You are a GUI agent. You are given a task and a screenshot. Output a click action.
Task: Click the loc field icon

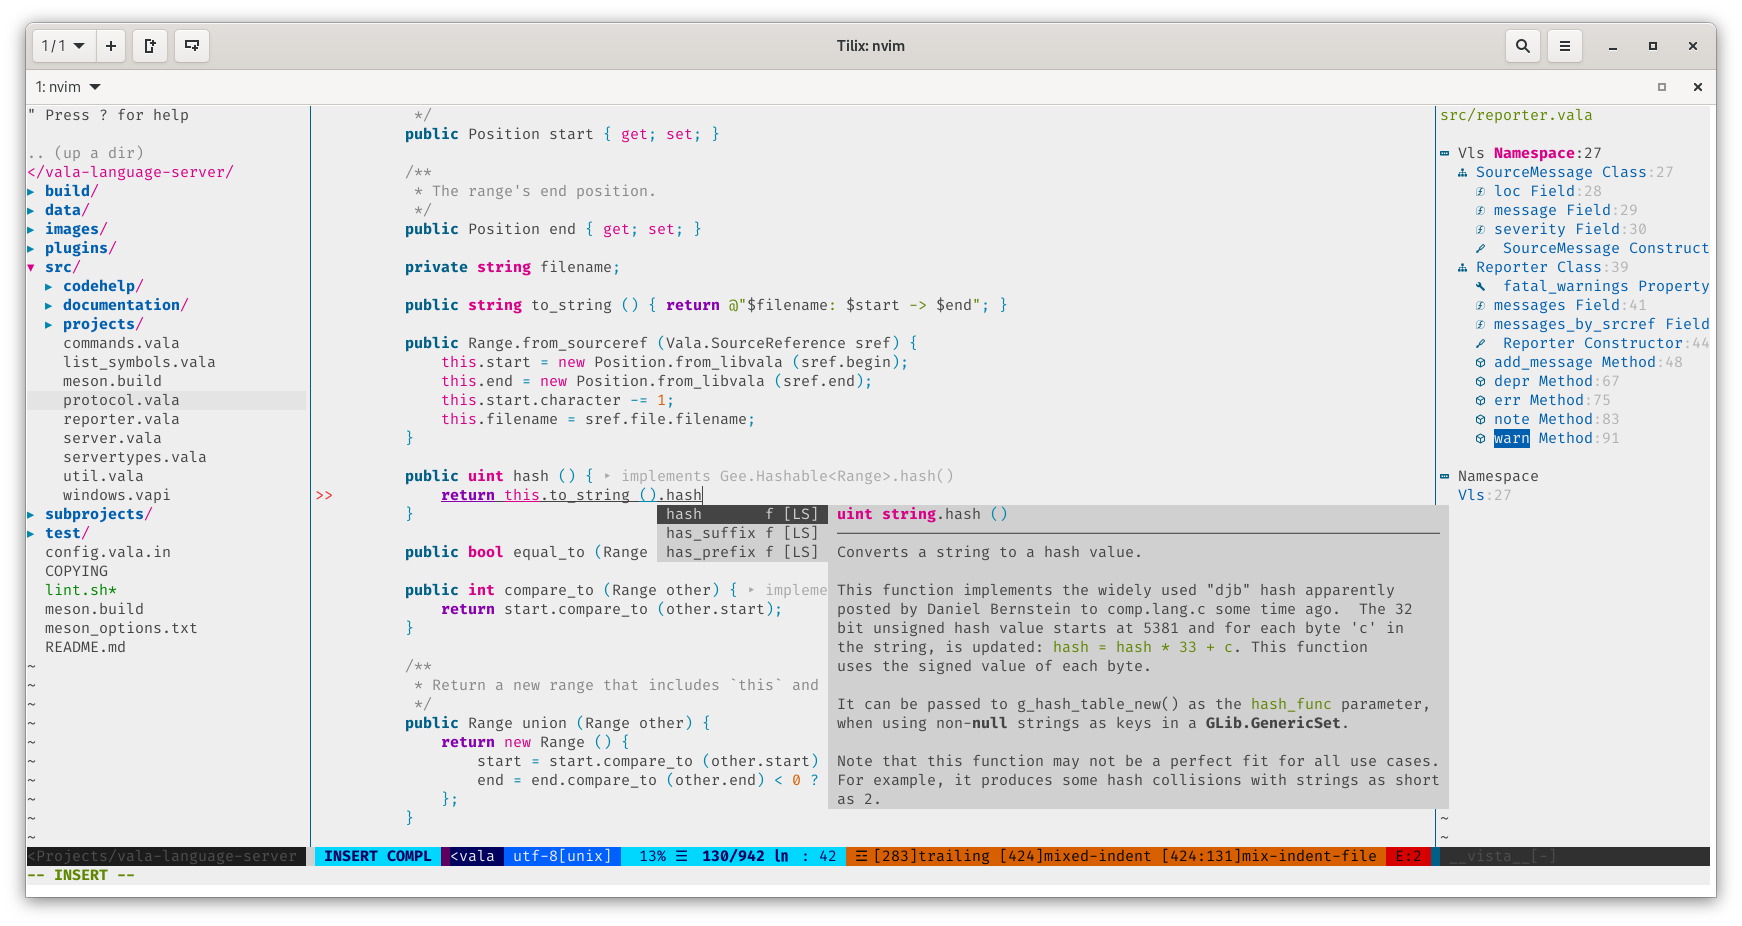pos(1481,191)
